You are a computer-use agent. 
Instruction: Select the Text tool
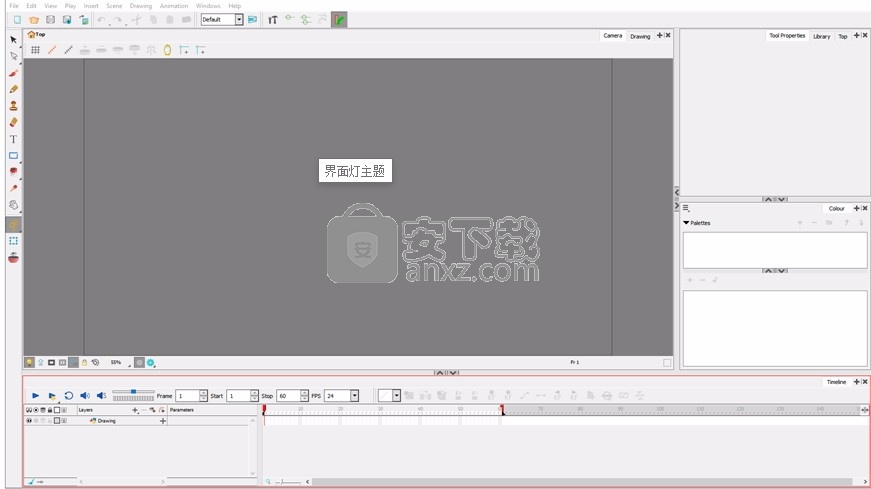tap(14, 139)
